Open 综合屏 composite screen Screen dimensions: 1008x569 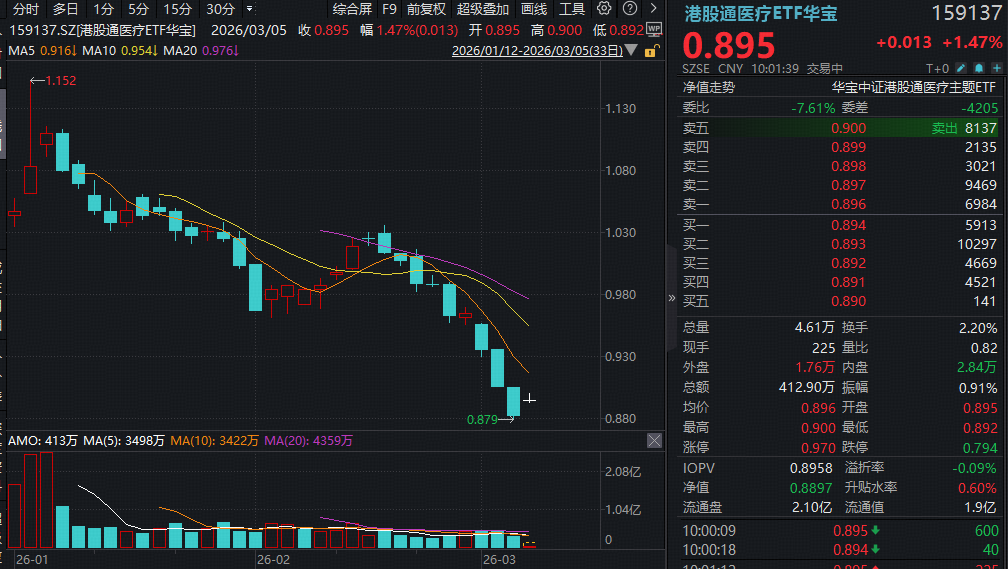coord(351,10)
